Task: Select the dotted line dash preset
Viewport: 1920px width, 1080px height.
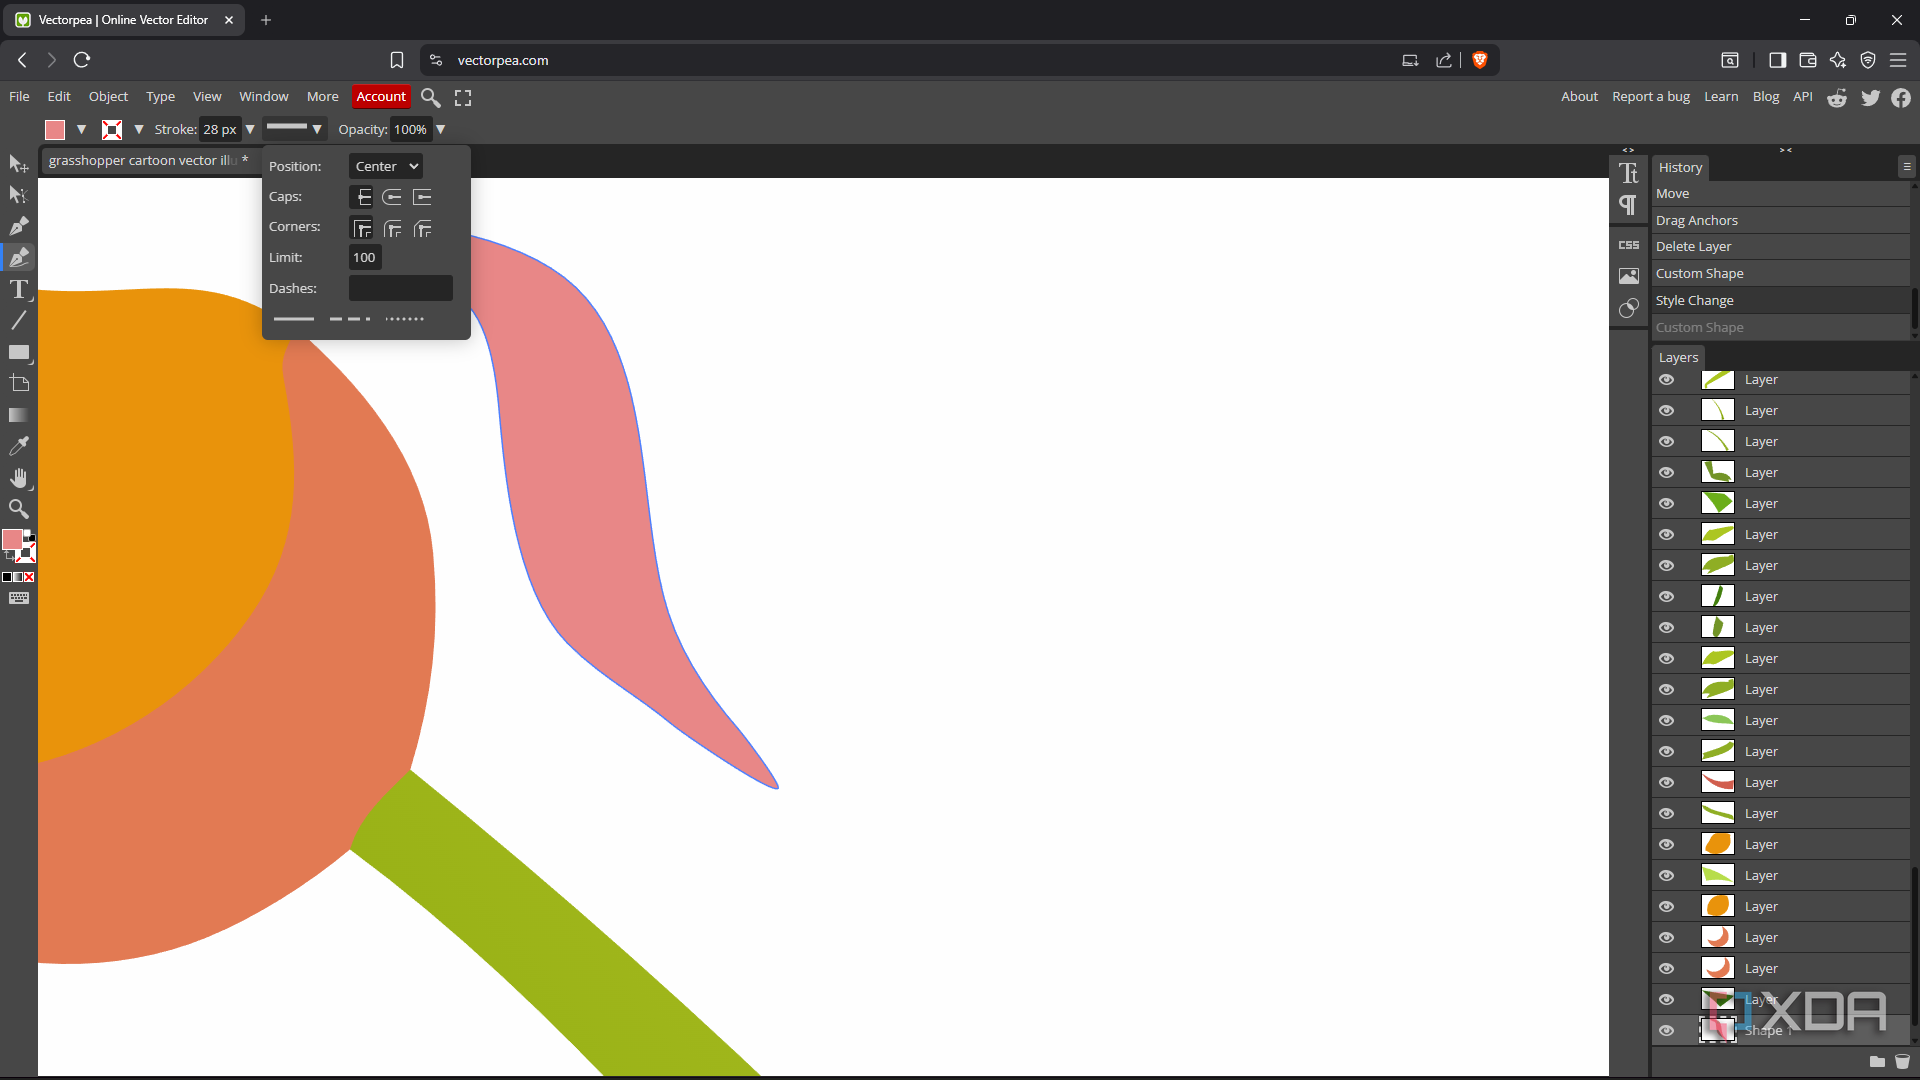Action: [x=405, y=319]
